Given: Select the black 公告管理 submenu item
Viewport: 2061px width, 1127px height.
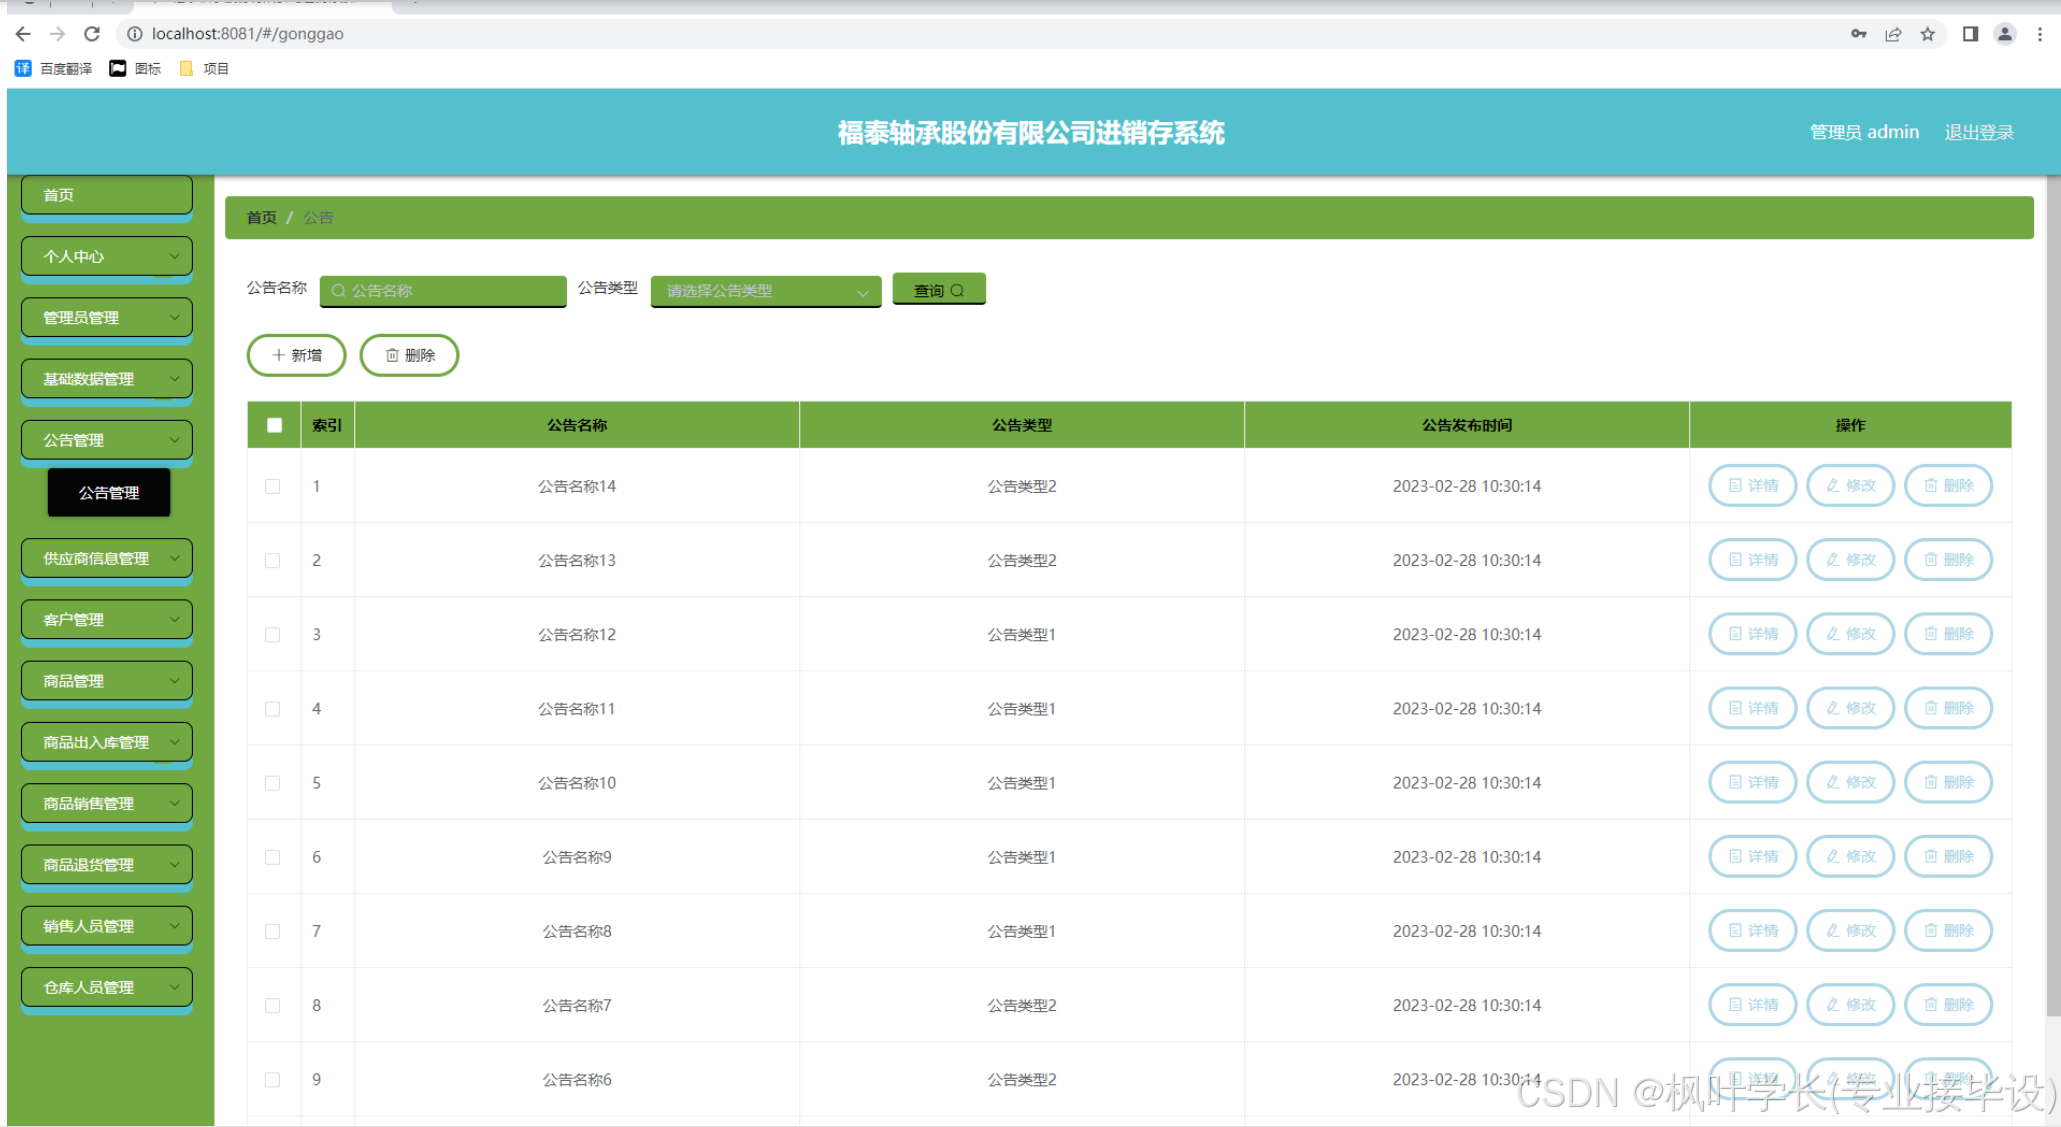Looking at the screenshot, I should click(x=109, y=493).
